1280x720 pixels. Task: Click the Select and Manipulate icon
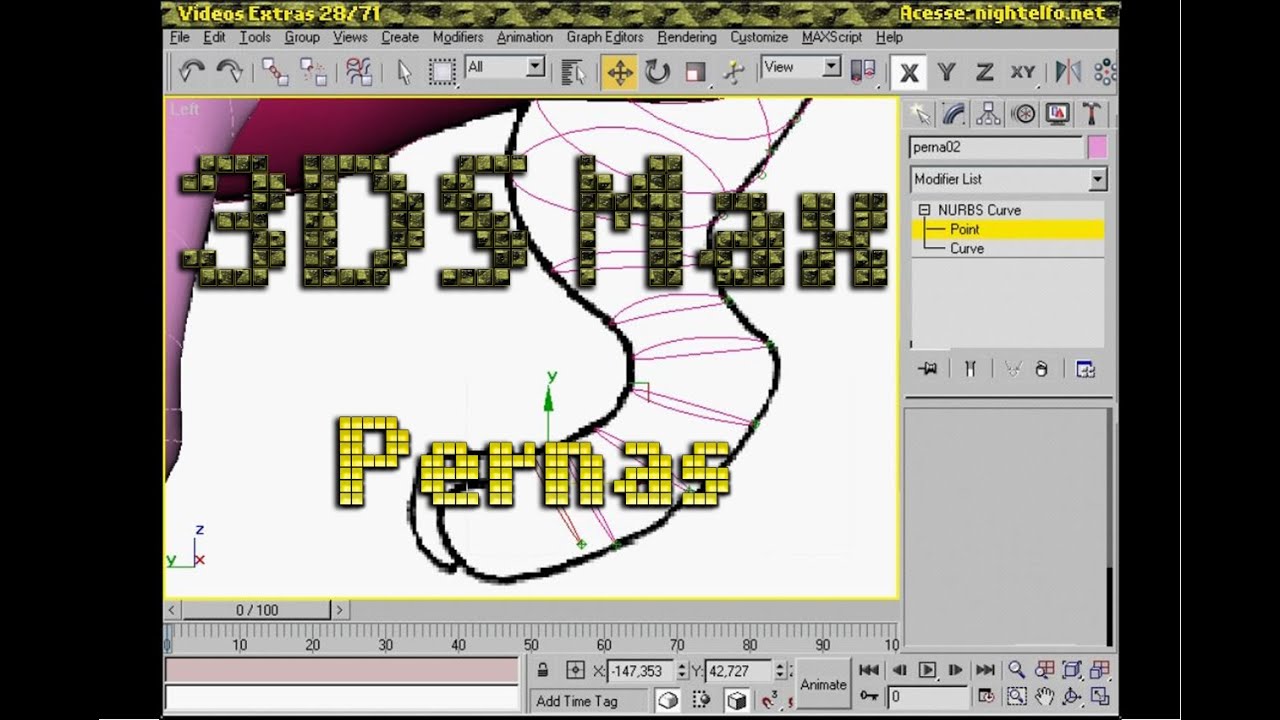click(734, 71)
